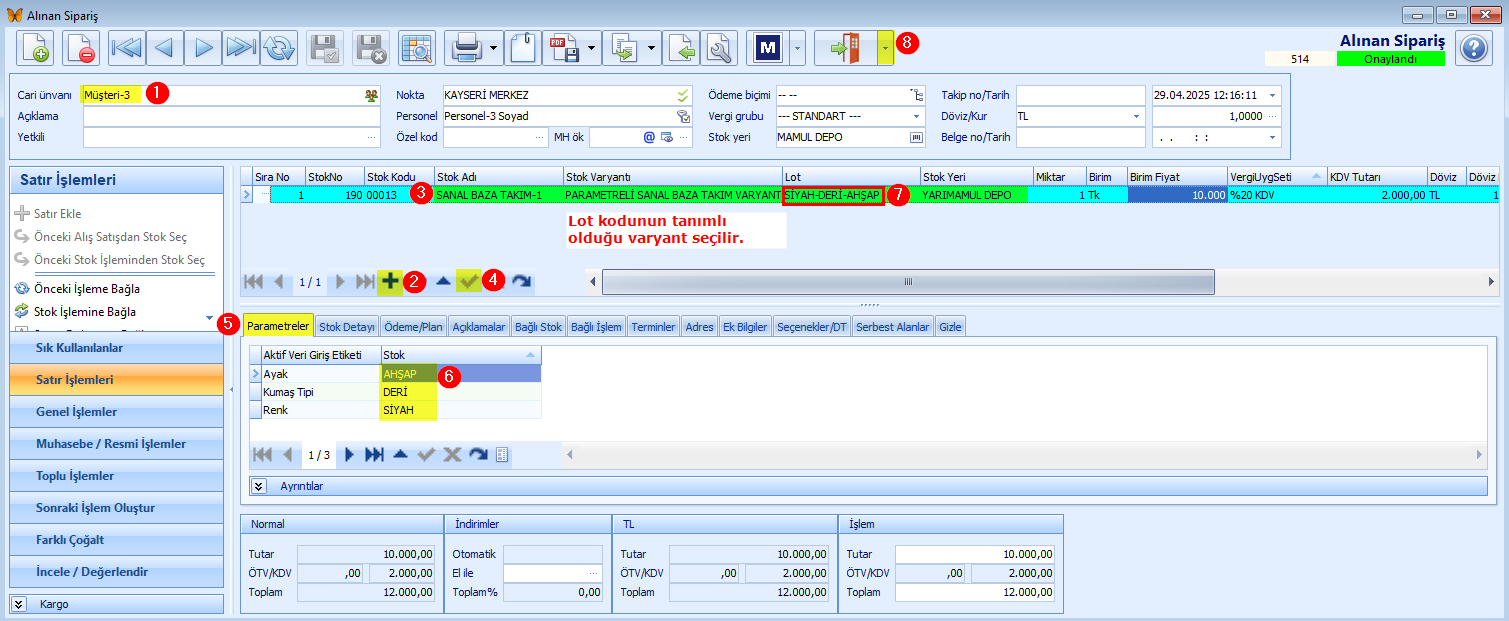
Task: Open the Toplu İşlemler sidebar group
Action: coord(116,476)
